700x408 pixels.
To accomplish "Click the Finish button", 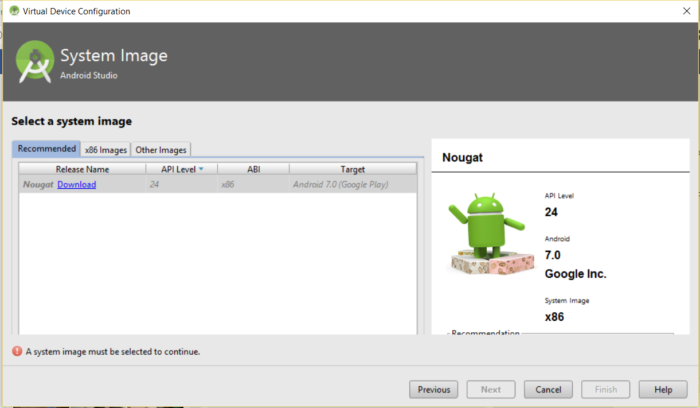I will tap(606, 389).
